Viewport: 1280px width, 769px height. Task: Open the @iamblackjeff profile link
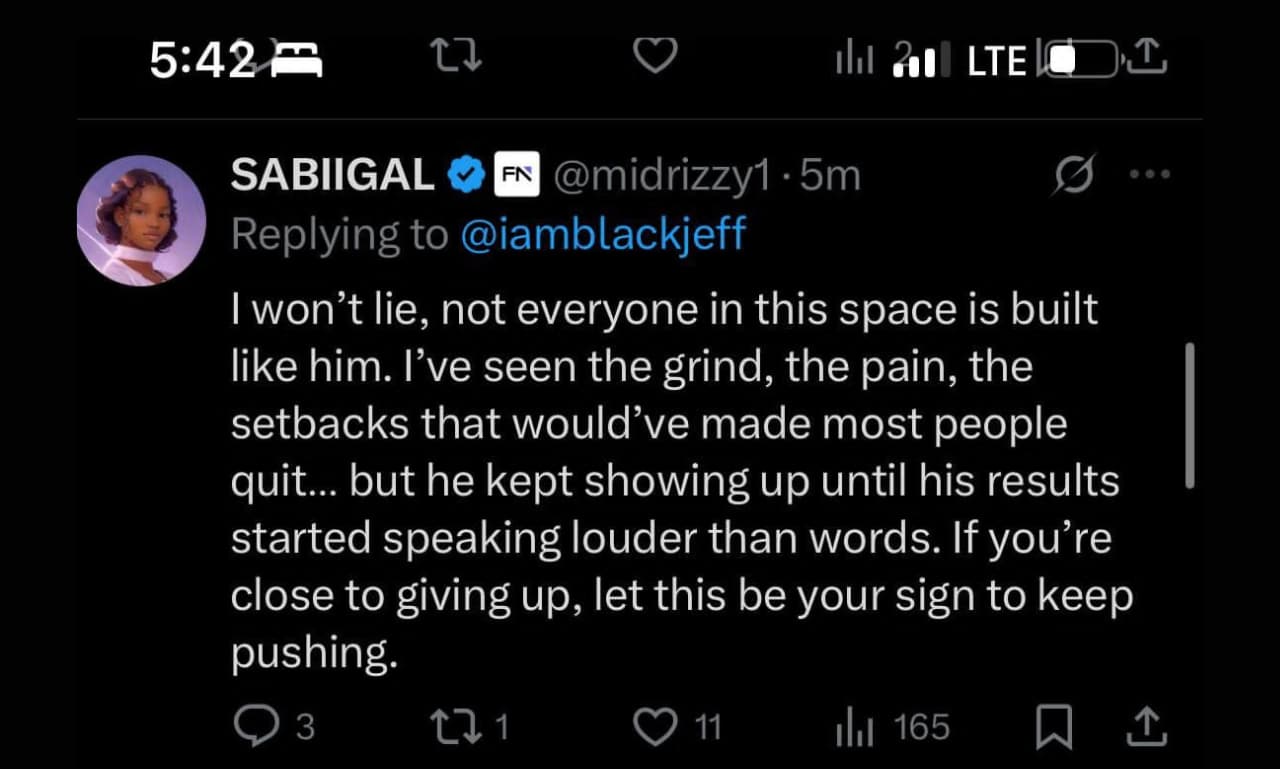603,234
